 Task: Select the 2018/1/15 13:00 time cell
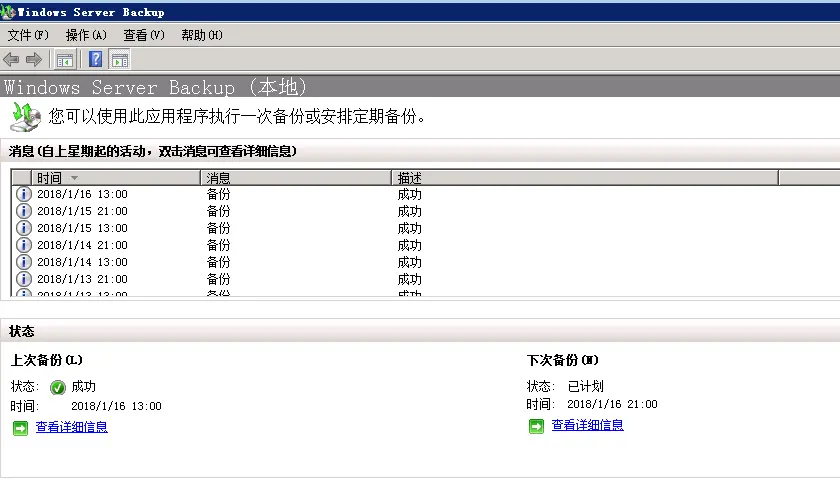pos(82,228)
